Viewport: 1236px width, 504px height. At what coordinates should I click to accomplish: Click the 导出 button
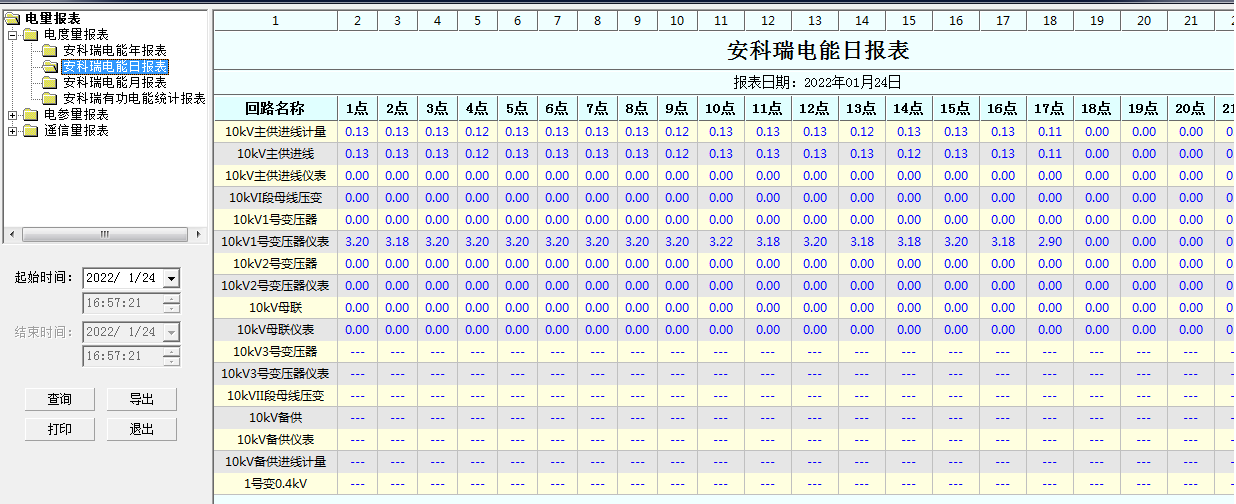(x=142, y=399)
